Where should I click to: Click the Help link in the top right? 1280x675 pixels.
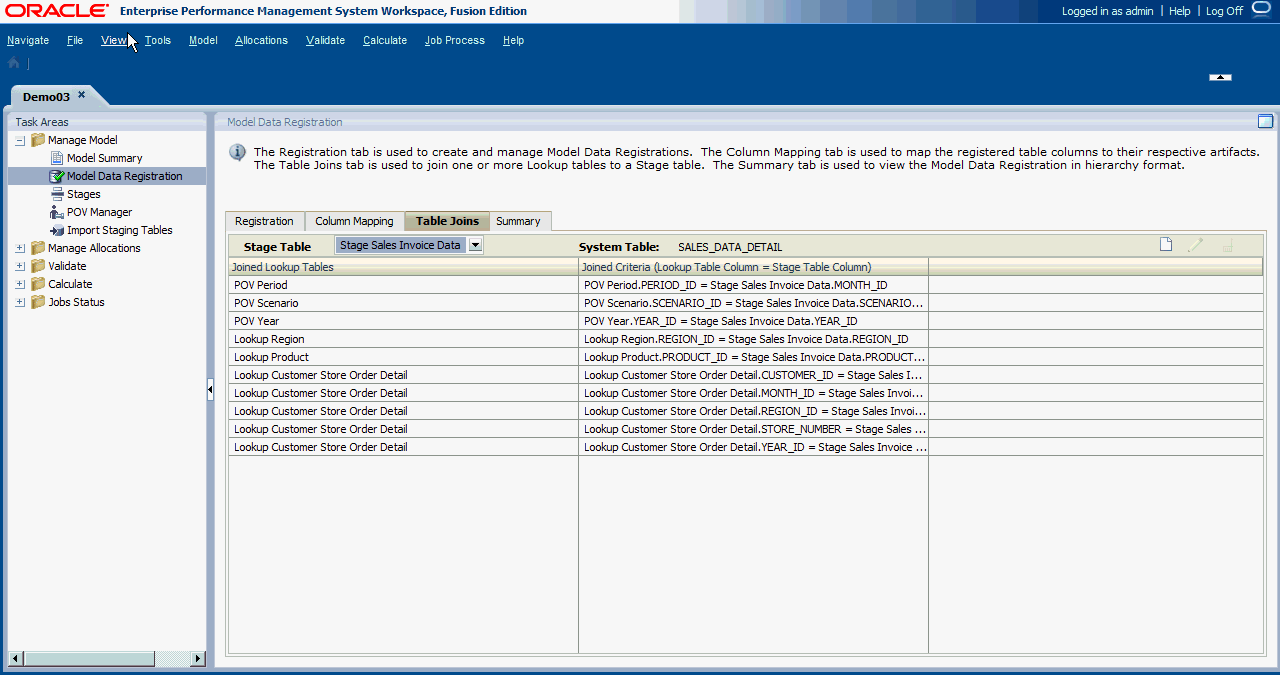click(1180, 11)
